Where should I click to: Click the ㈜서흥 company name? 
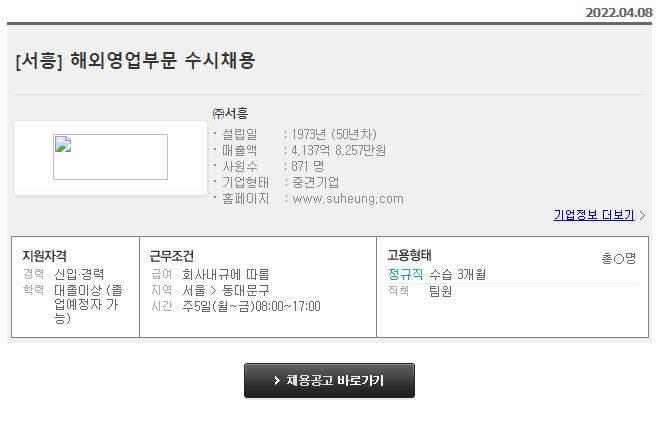(230, 113)
